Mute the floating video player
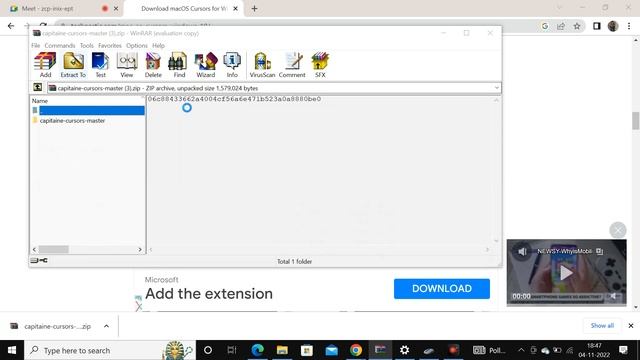 pos(522,251)
